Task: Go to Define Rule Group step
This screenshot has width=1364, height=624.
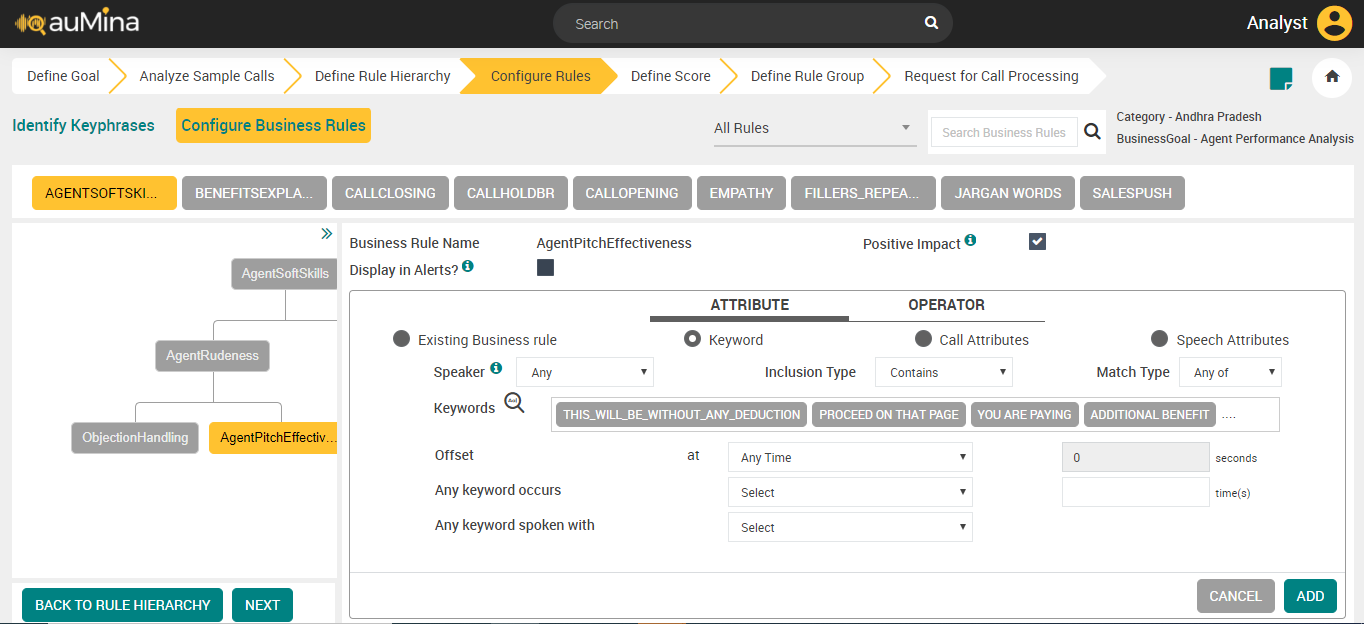Action: (x=807, y=76)
